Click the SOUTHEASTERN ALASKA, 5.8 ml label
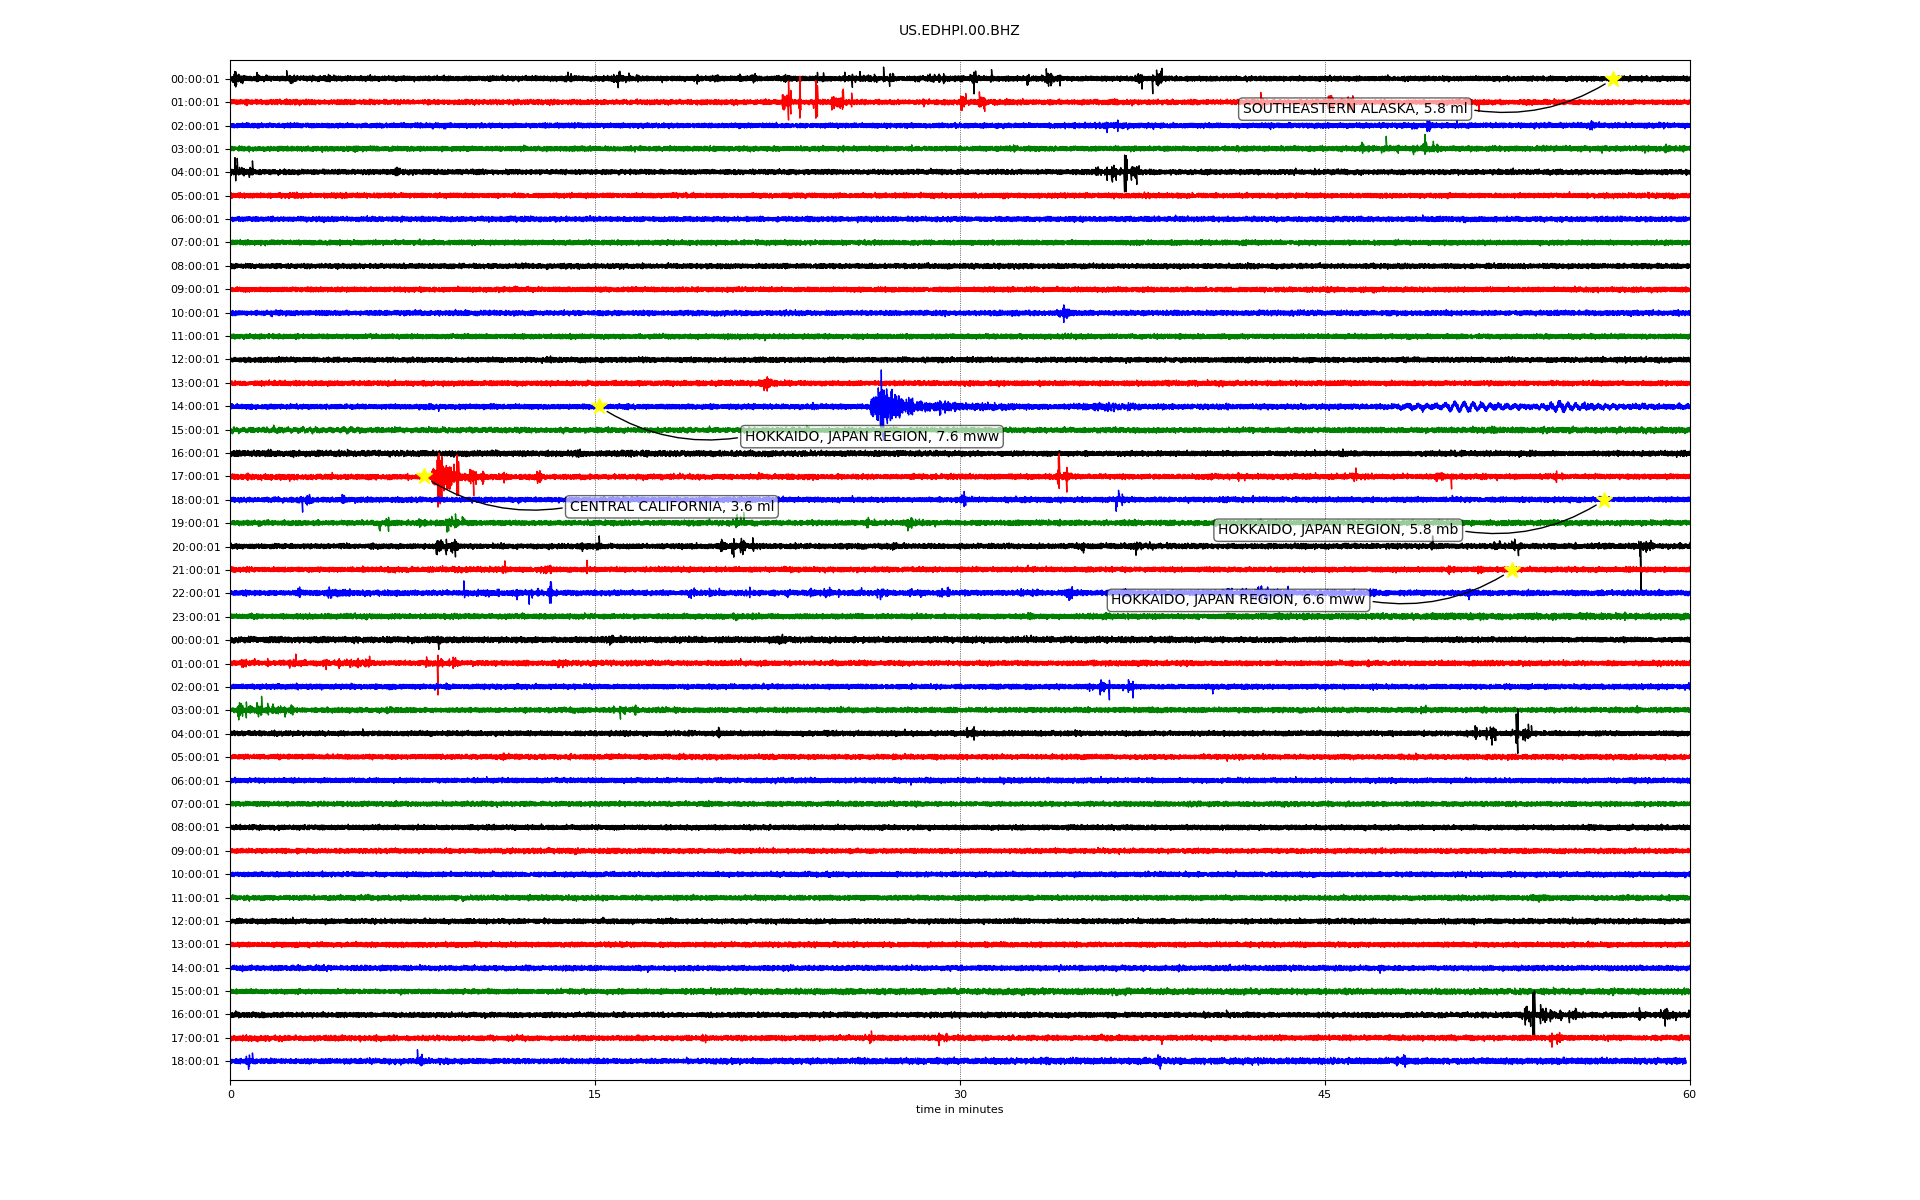The image size is (1920, 1200). coord(1354,109)
